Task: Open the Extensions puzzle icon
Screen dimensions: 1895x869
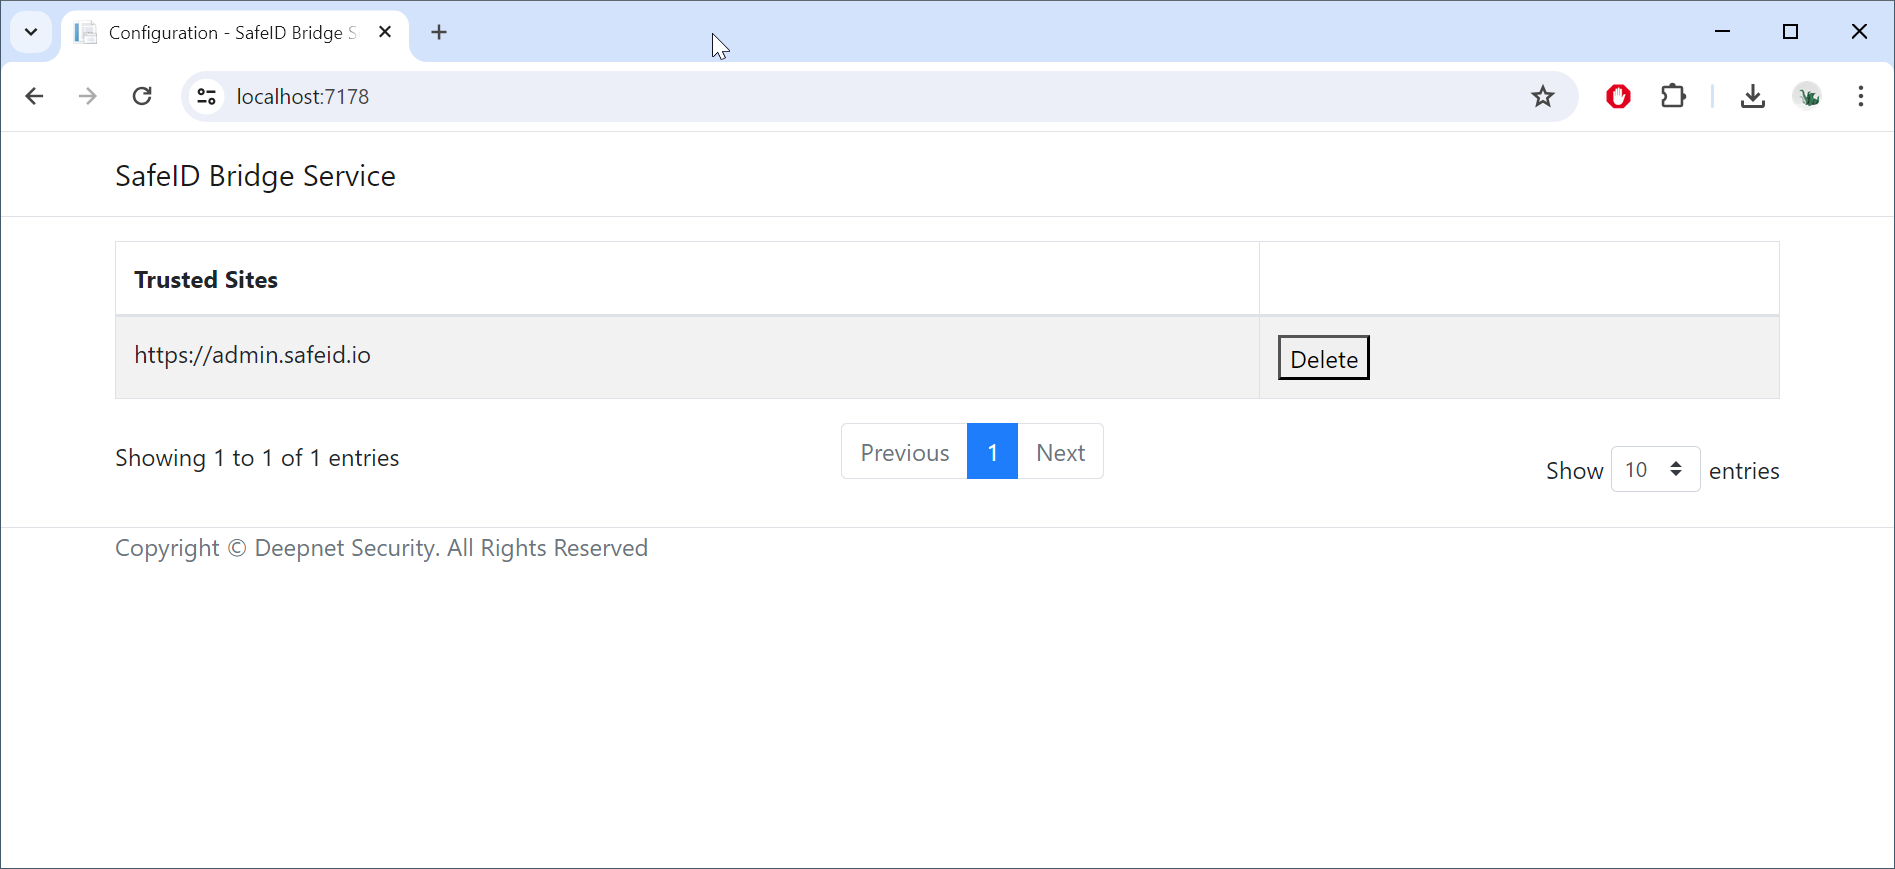Action: 1673,96
